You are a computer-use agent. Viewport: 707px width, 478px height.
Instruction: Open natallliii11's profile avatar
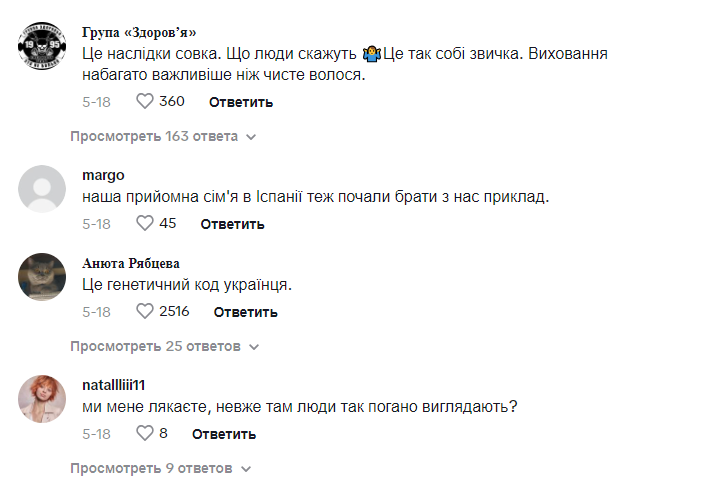(x=44, y=398)
